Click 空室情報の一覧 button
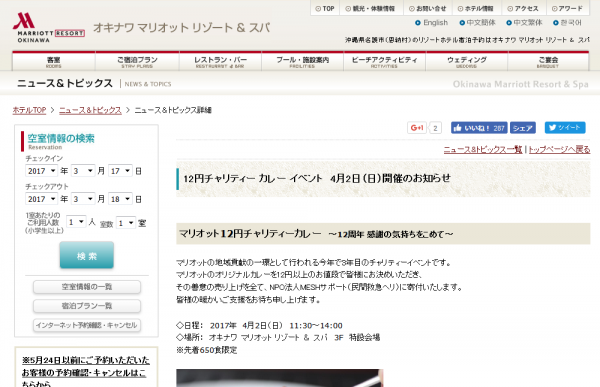This screenshot has width=600, height=387. click(87, 287)
